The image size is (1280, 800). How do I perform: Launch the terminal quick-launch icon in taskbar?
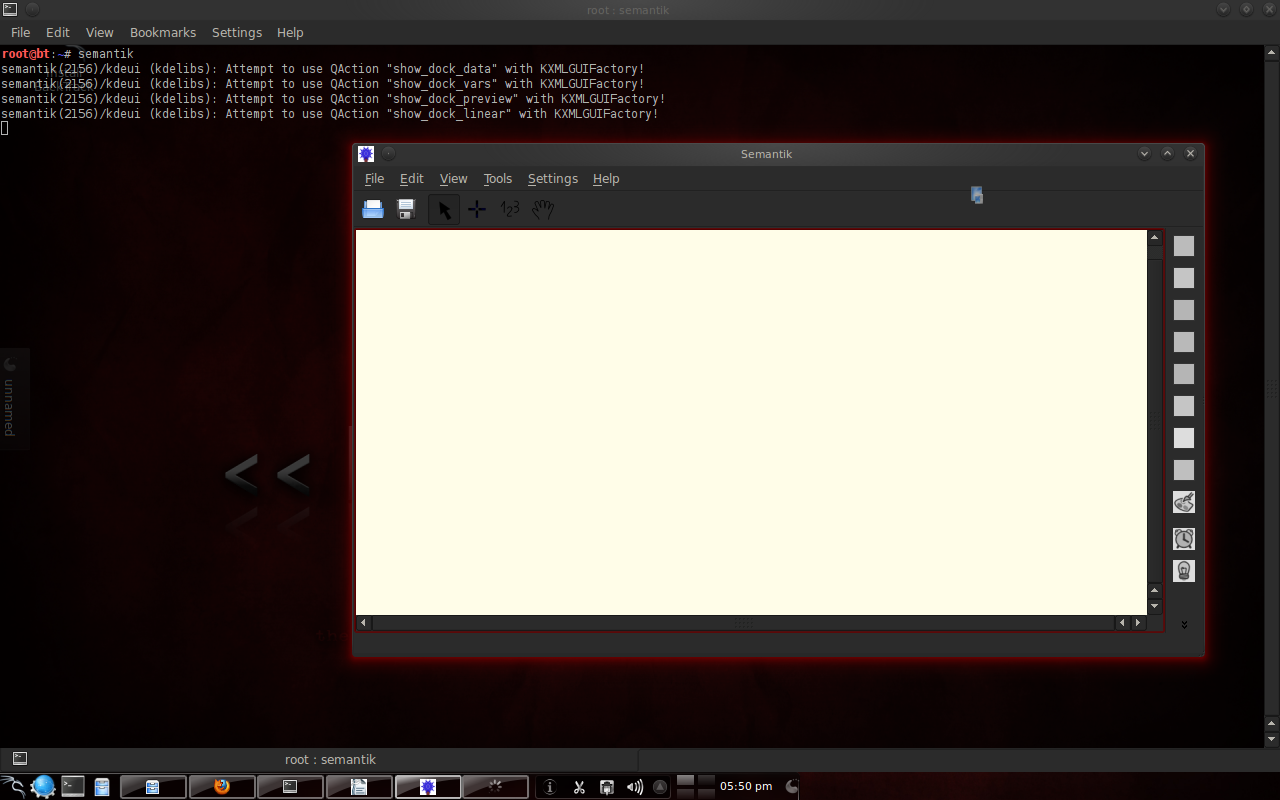click(73, 787)
